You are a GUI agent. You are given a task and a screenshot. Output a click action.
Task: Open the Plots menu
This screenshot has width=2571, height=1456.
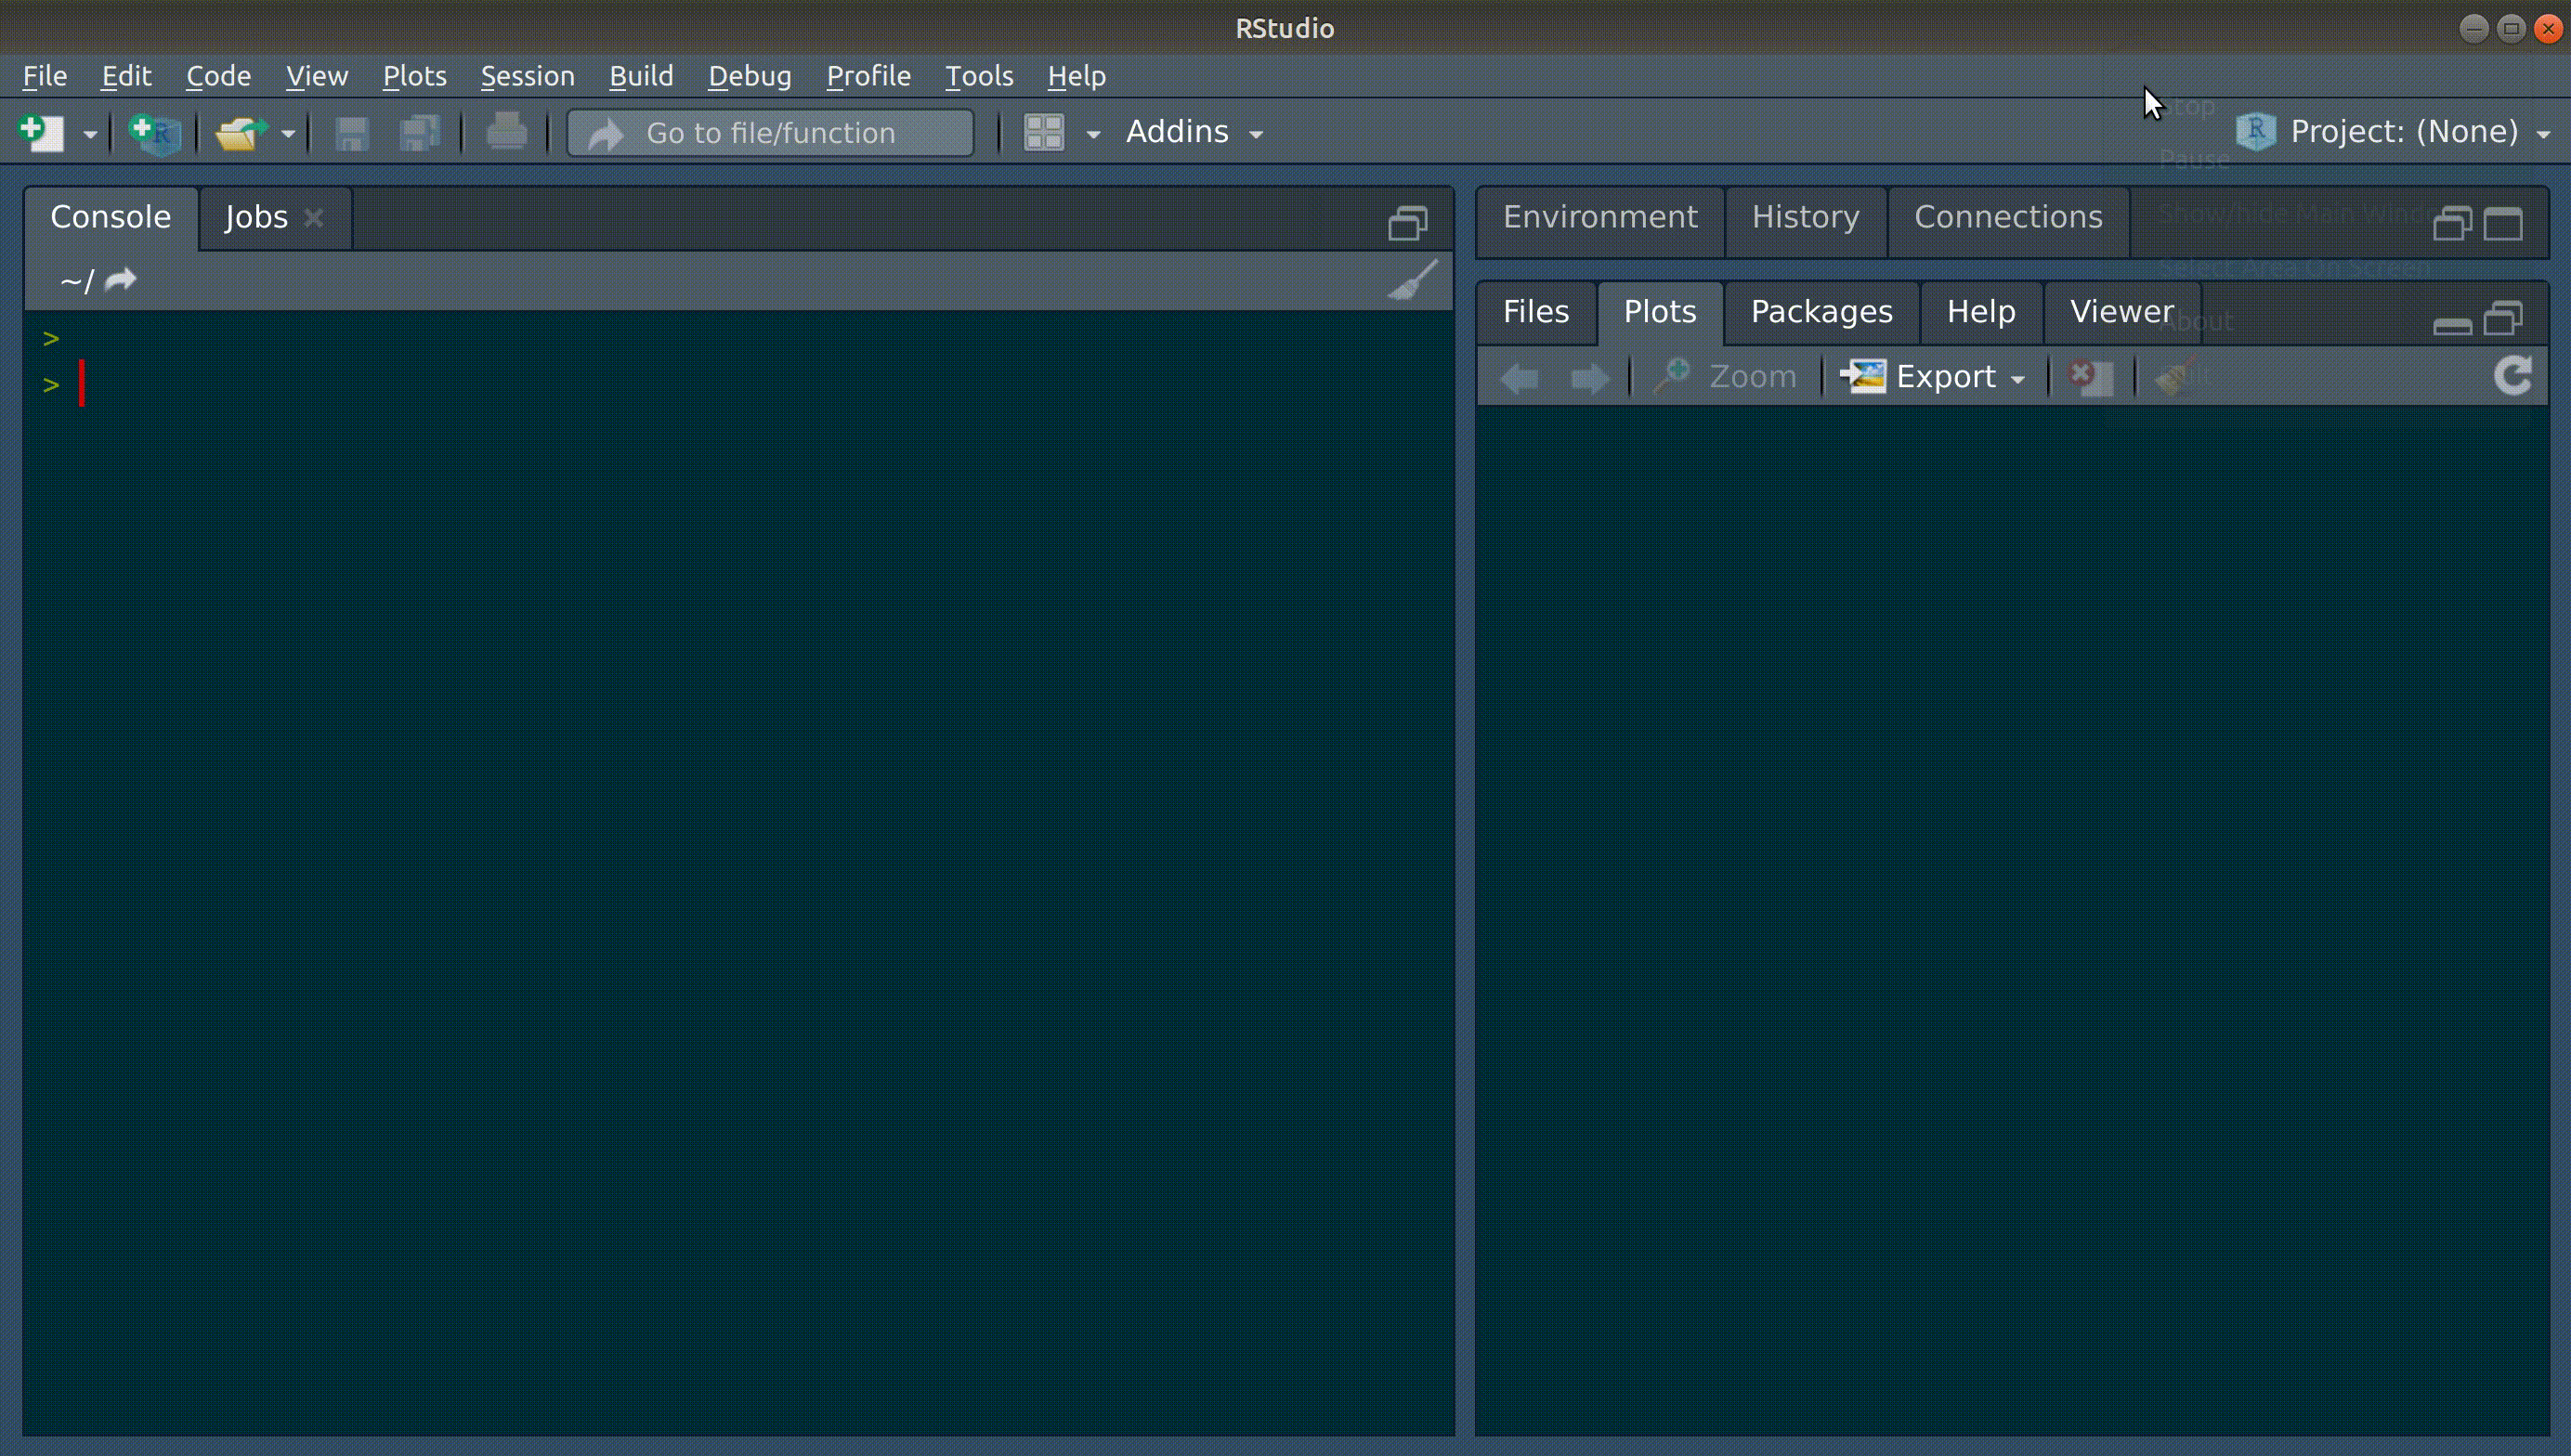tap(414, 76)
